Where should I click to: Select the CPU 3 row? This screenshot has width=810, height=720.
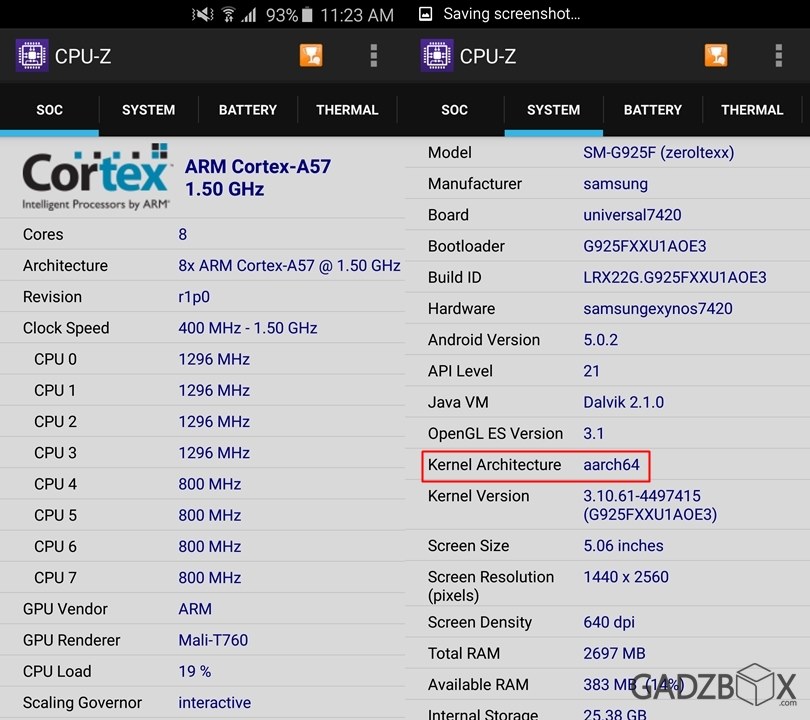click(202, 453)
